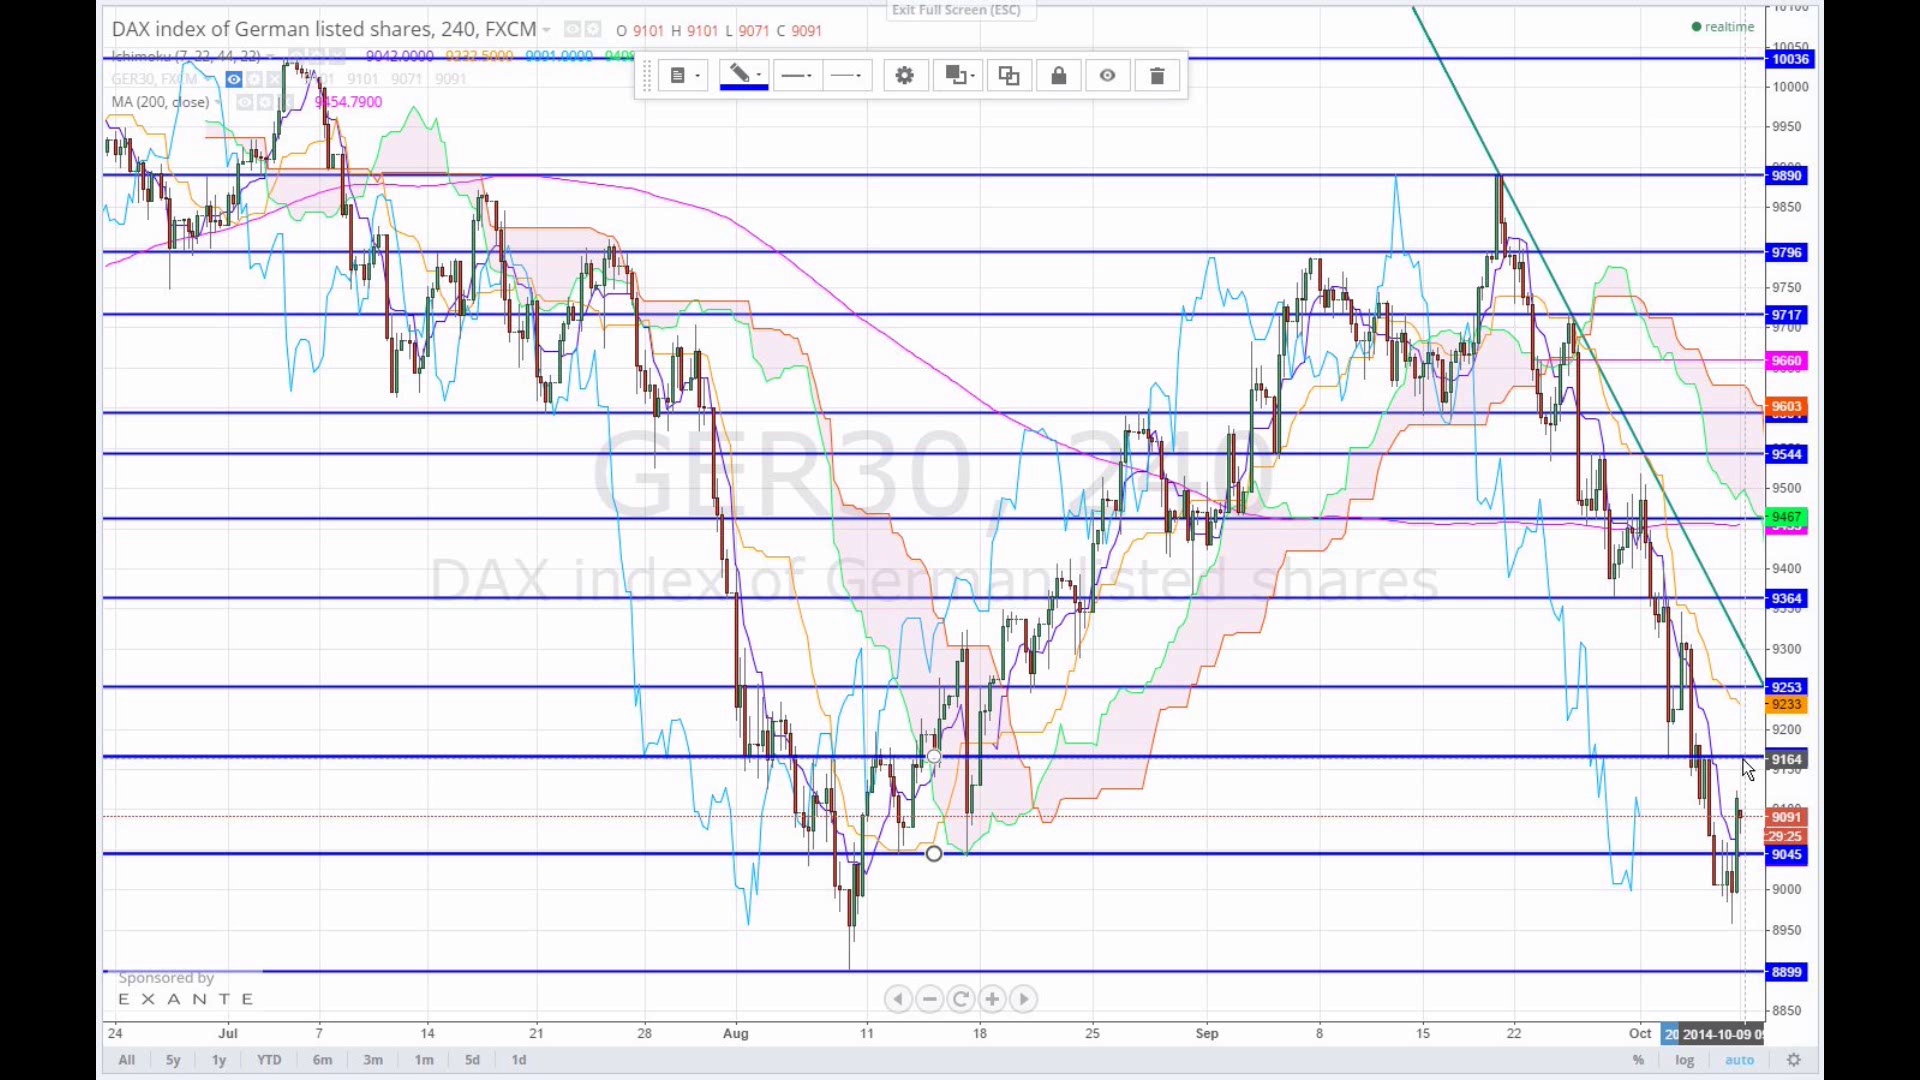Lock the selected drawing
Viewport: 1920px width, 1080px height.
pyautogui.click(x=1059, y=76)
